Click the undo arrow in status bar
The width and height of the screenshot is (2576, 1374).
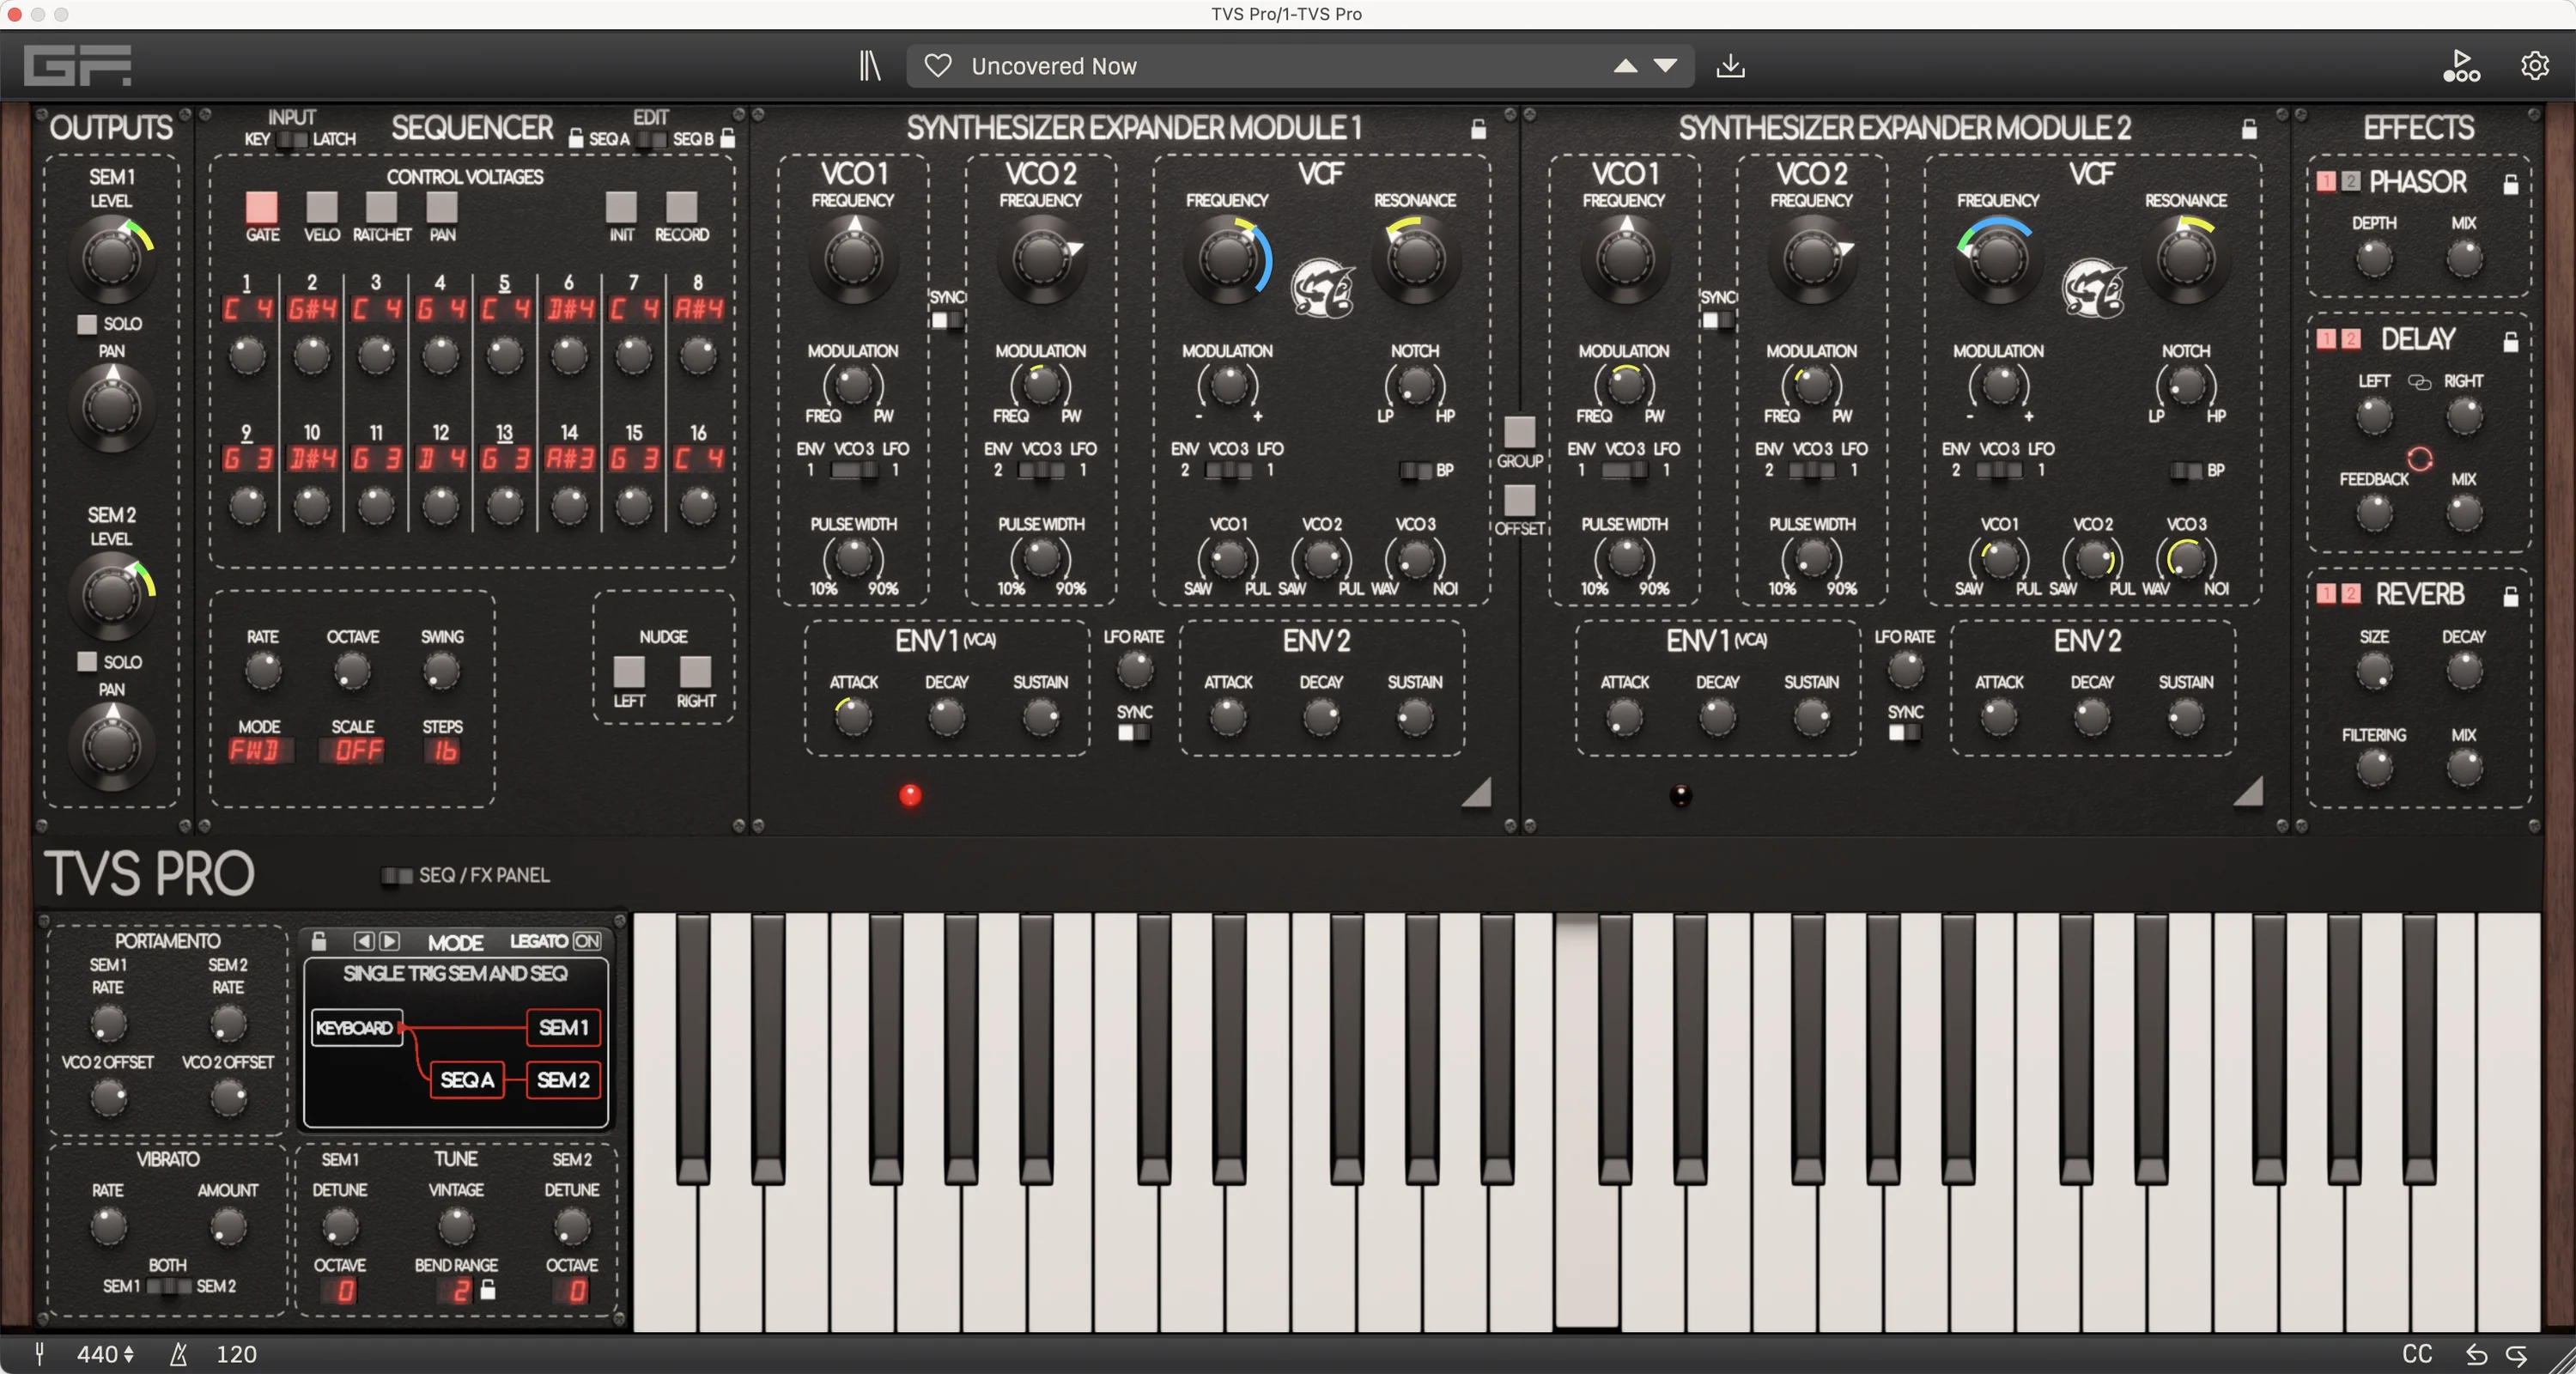[x=2476, y=1354]
